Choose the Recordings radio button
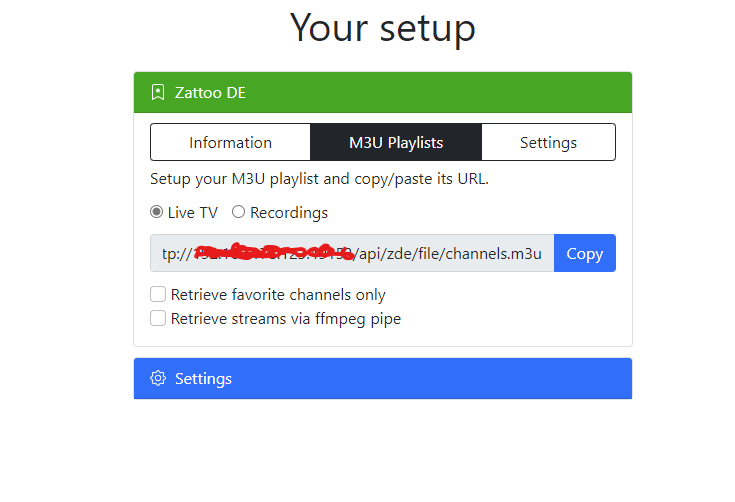This screenshot has width=735, height=502. 238,212
